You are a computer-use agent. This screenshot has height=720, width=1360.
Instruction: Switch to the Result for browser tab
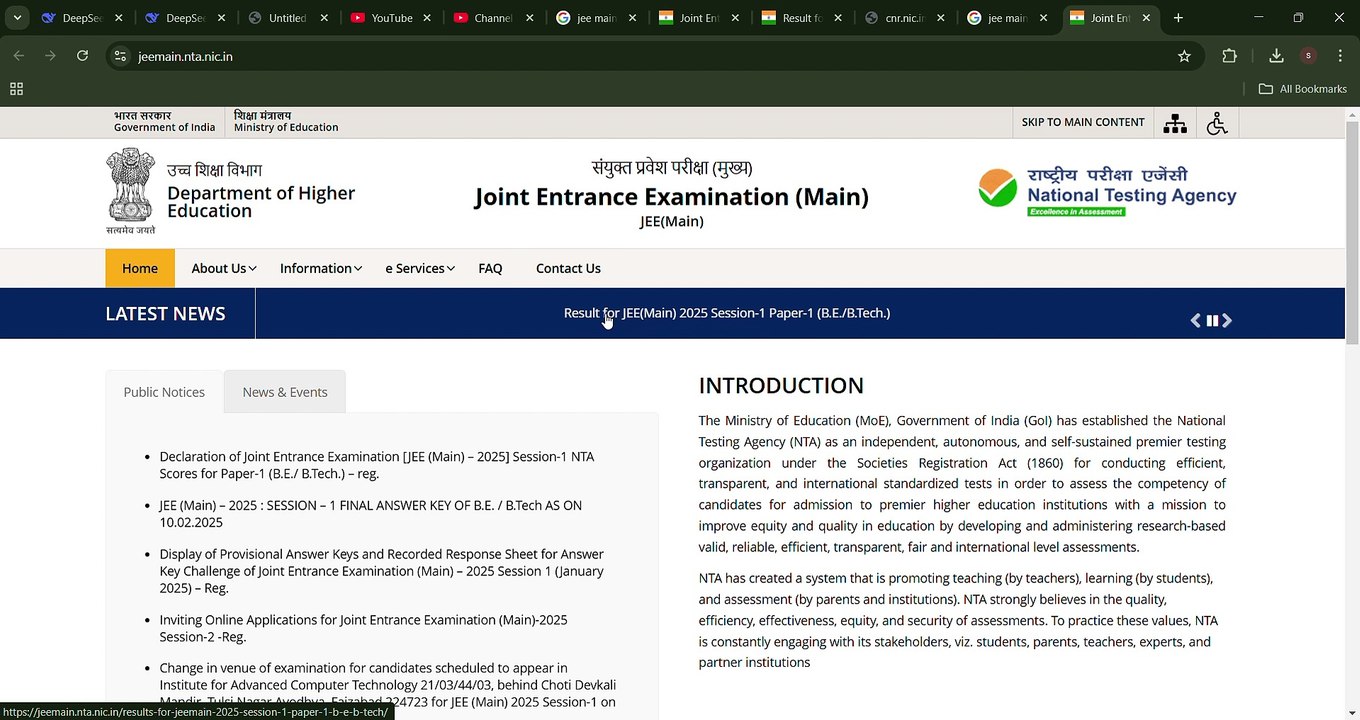coord(801,18)
